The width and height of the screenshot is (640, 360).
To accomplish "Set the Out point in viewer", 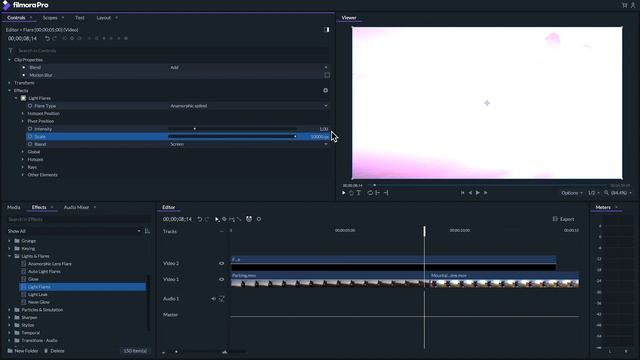I will pos(386,193).
